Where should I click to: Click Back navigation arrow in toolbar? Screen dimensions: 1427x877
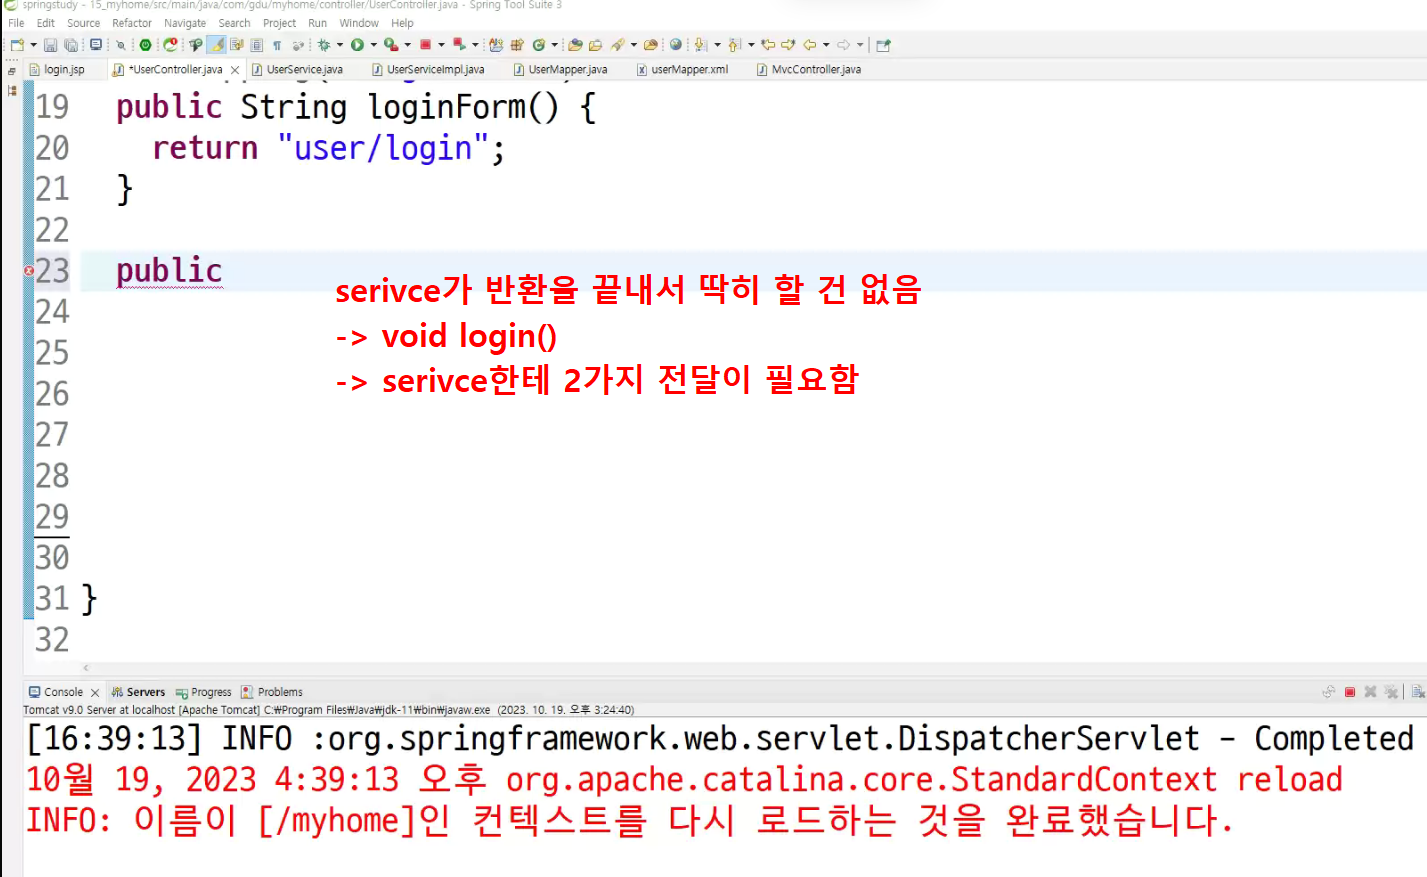810,45
